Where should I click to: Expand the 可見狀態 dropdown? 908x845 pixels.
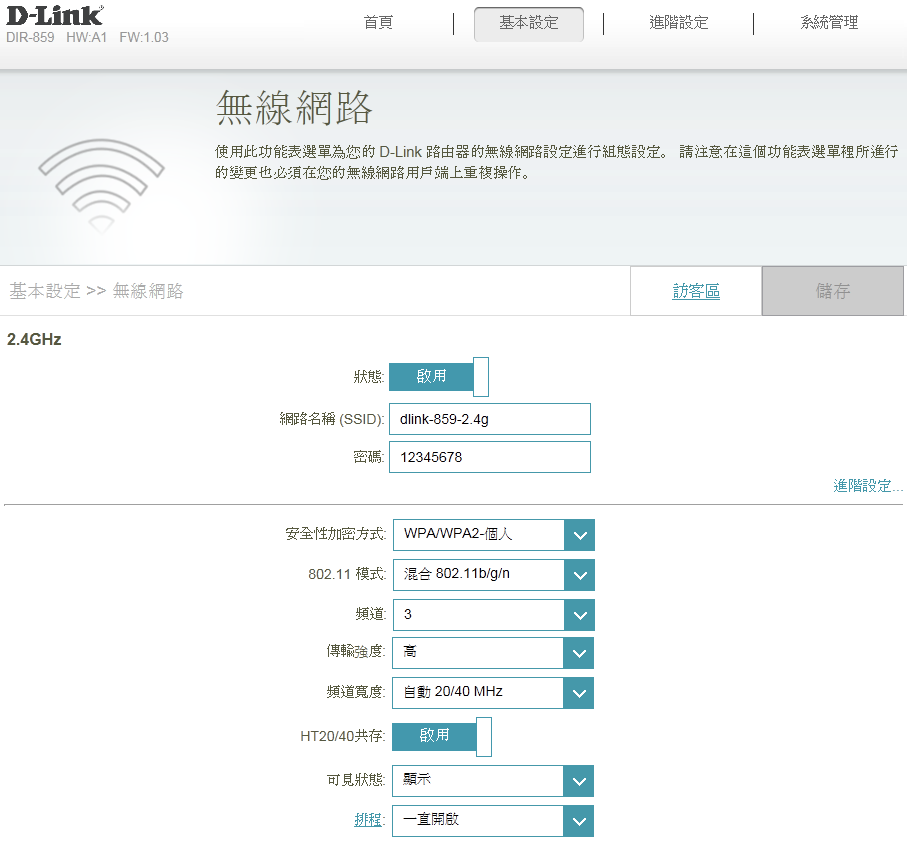493,781
